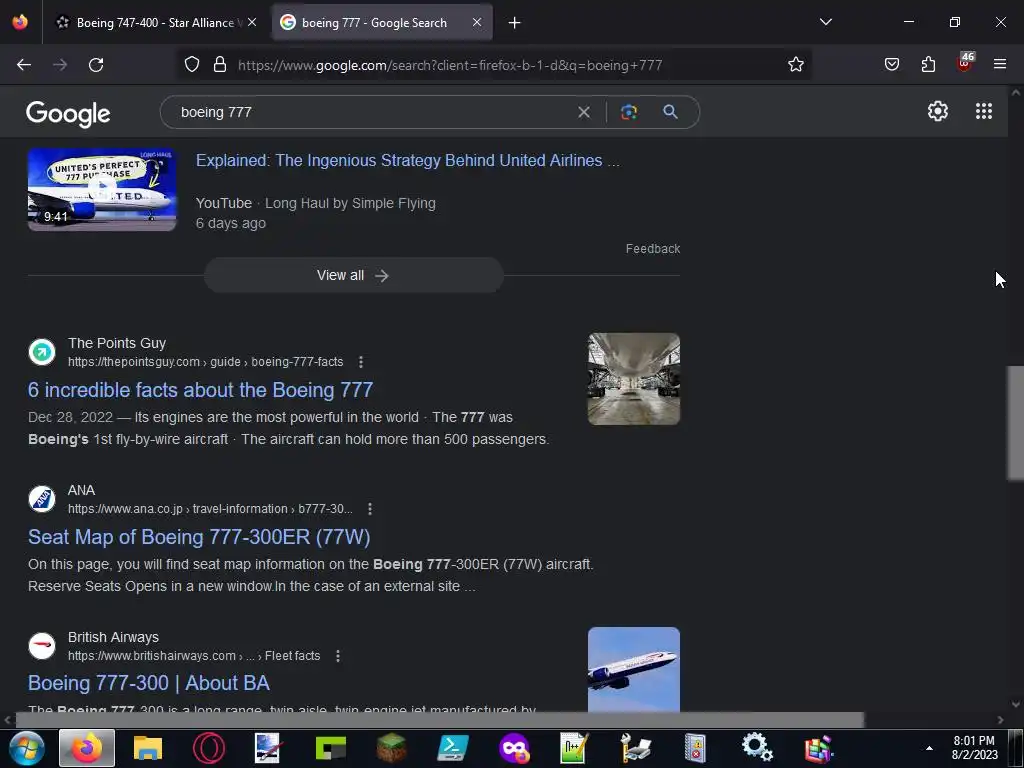Open options menu for ANA result

pyautogui.click(x=370, y=509)
